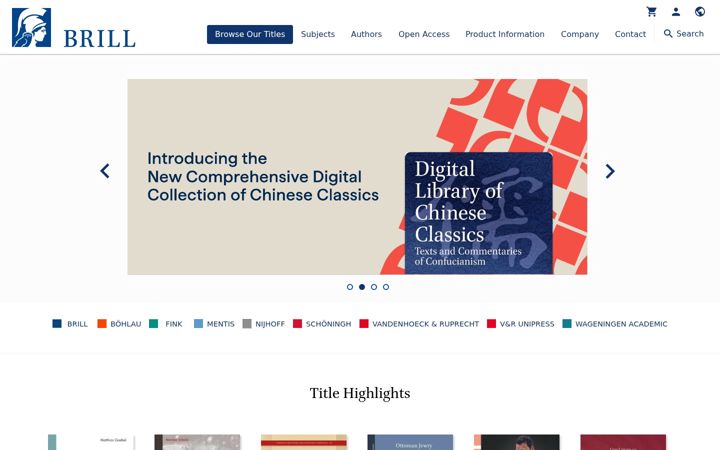Open the Chinese Classics carousel banner

click(x=357, y=177)
